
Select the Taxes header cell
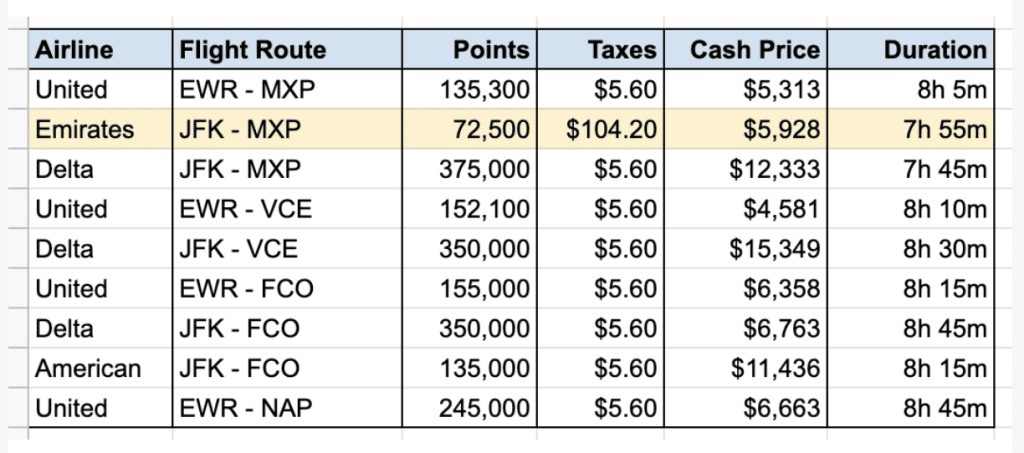[600, 50]
